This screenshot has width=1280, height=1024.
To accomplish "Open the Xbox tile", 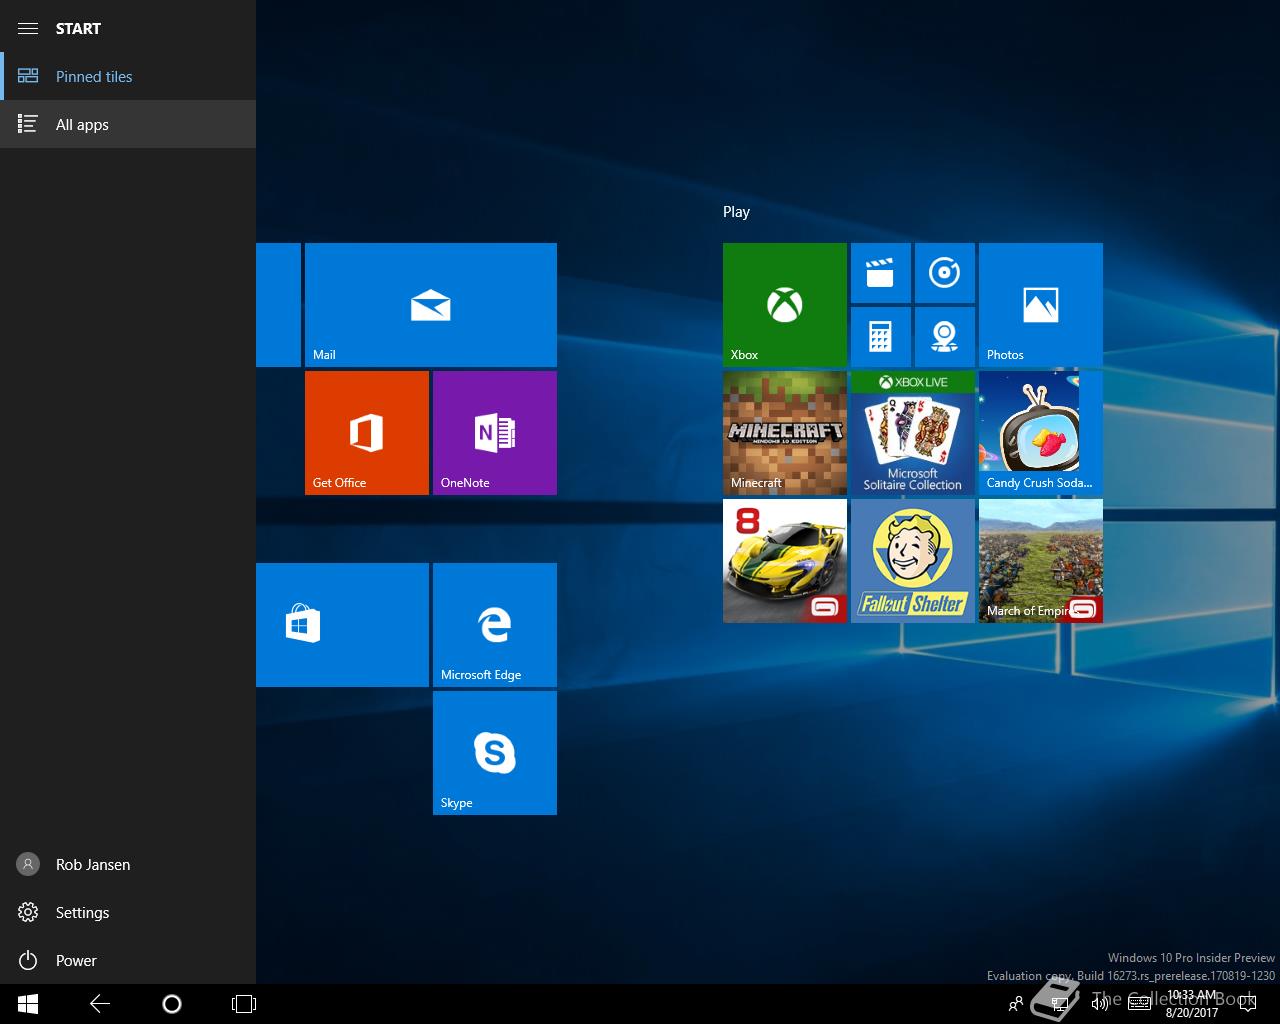I will click(784, 305).
